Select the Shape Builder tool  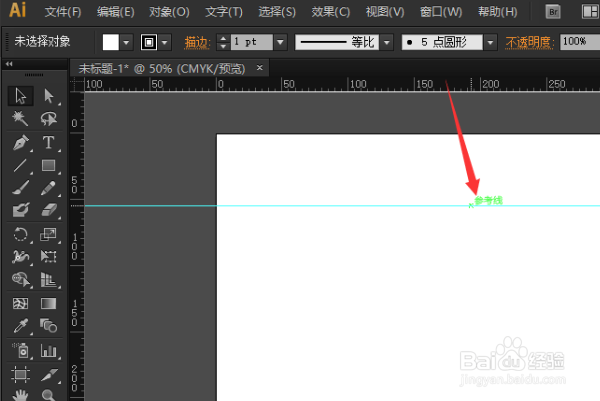coord(20,280)
